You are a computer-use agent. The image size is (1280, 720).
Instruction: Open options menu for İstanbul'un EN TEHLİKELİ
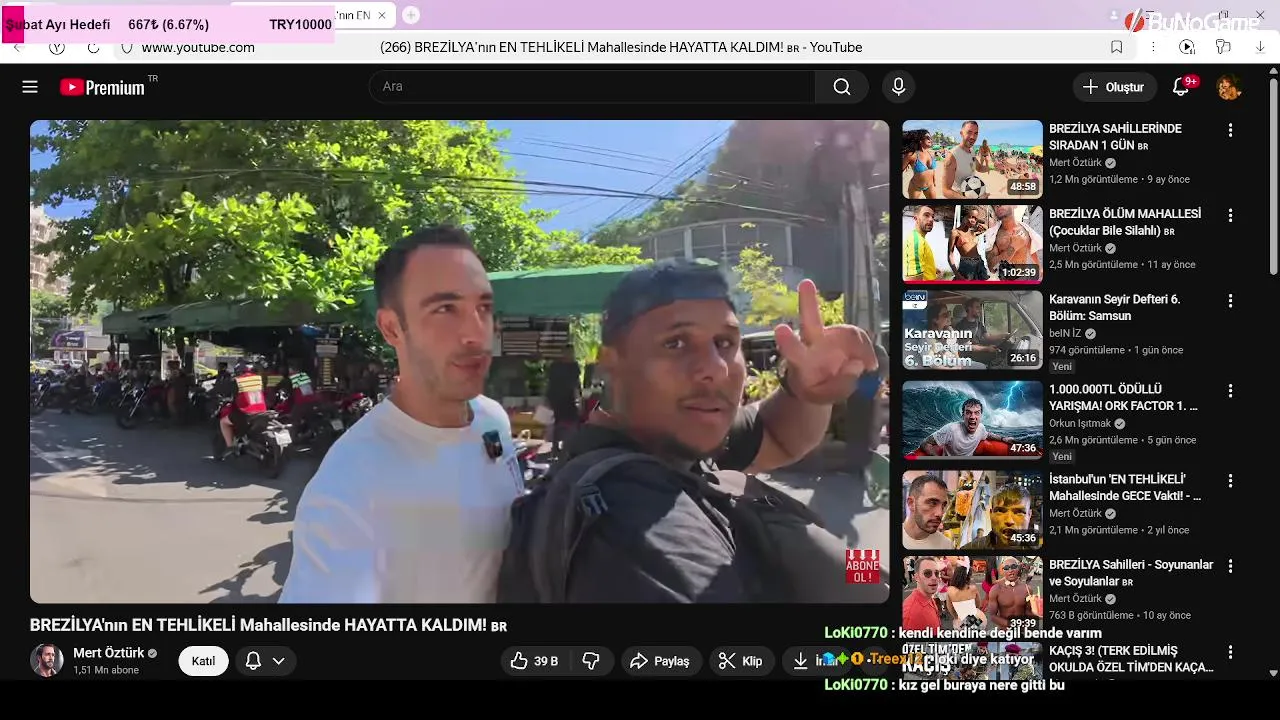(1230, 481)
